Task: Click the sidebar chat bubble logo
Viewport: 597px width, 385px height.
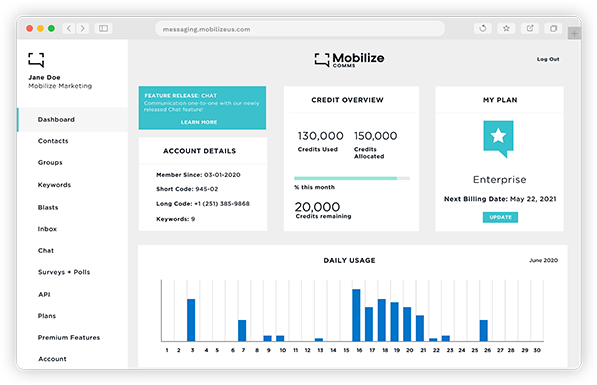Action: click(x=36, y=60)
